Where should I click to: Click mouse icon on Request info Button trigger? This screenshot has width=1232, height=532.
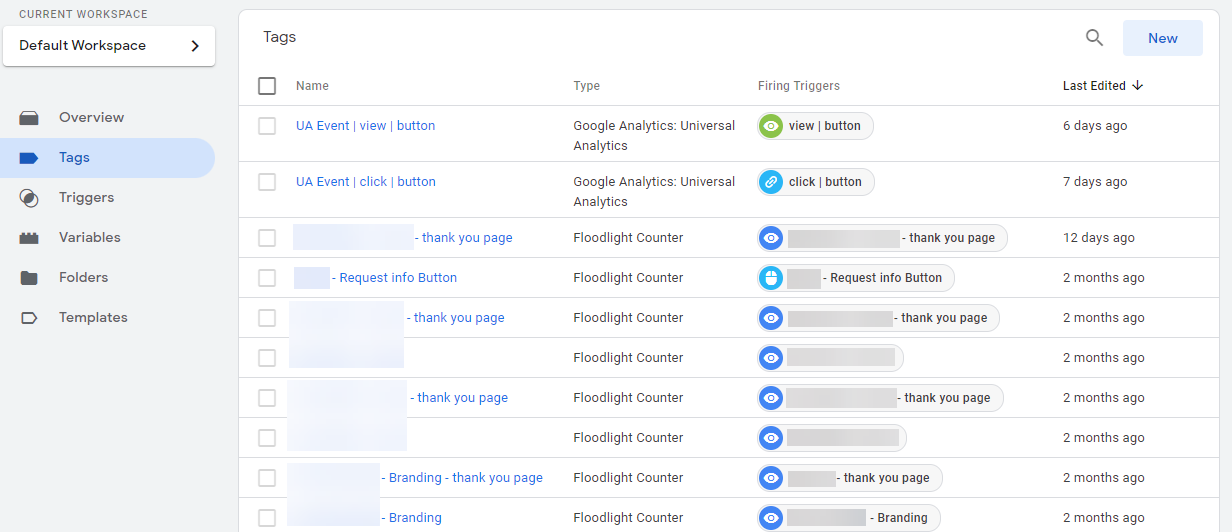coord(770,278)
